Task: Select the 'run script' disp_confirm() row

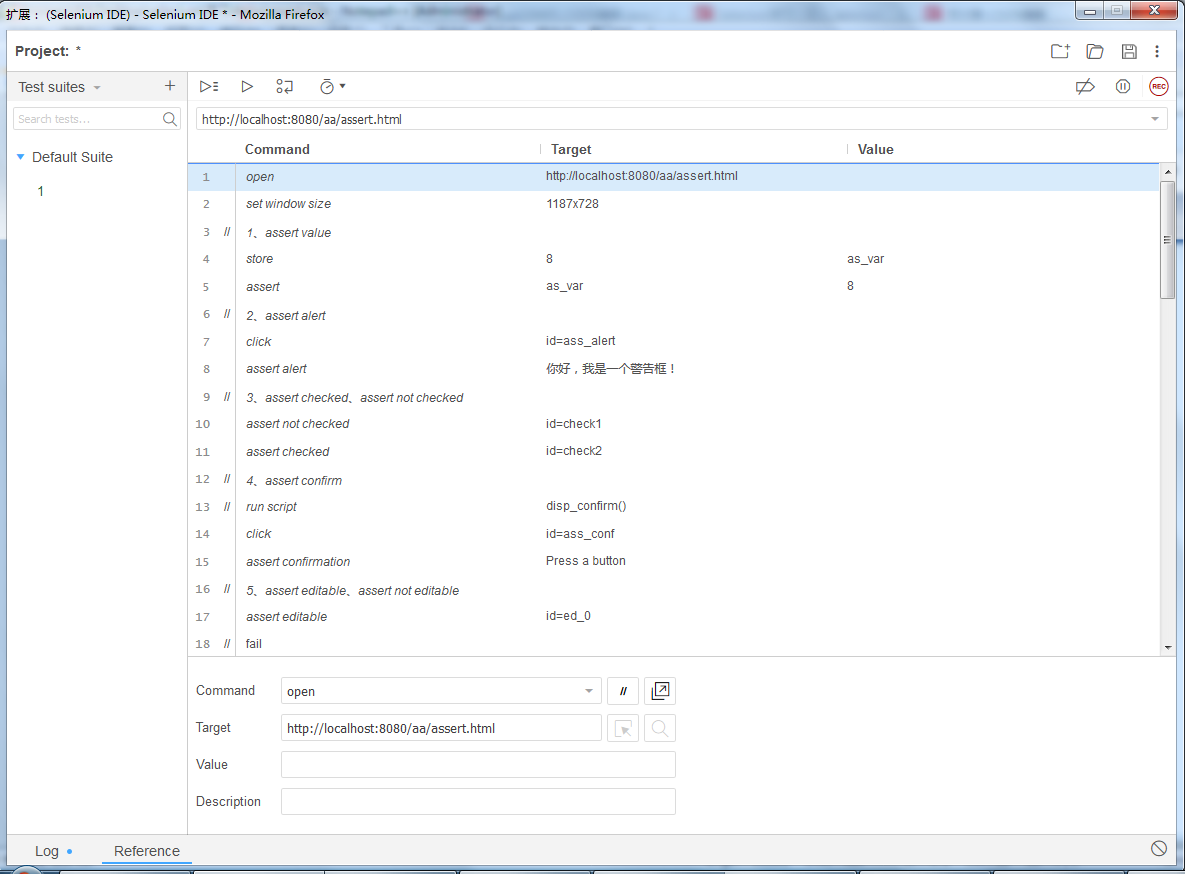Action: point(673,507)
